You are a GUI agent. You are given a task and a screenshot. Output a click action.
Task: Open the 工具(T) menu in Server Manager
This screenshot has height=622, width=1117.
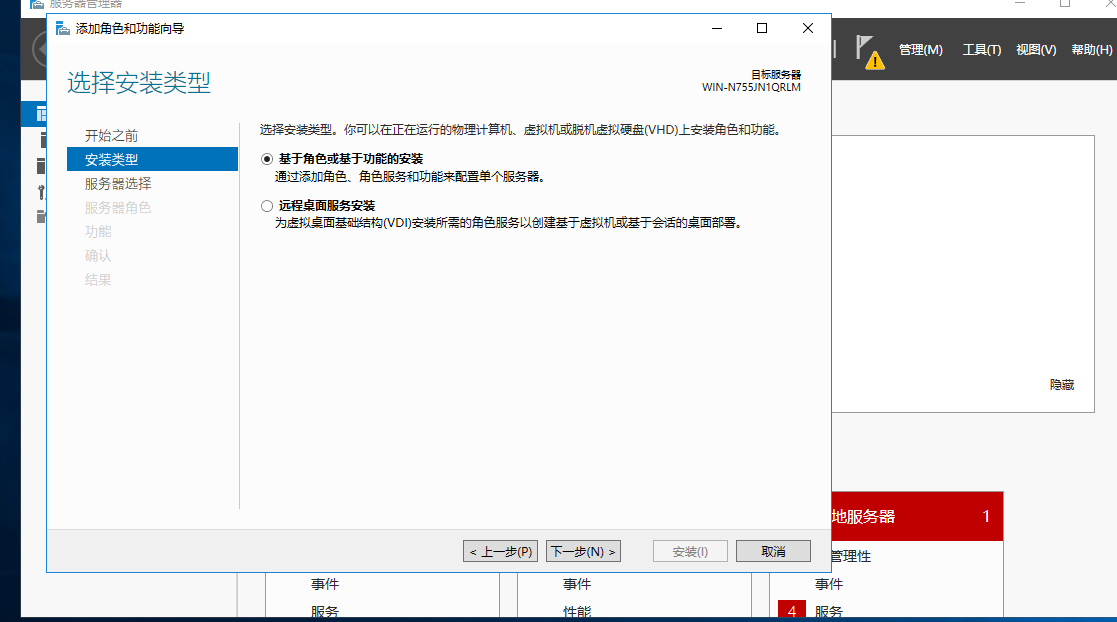[x=982, y=50]
